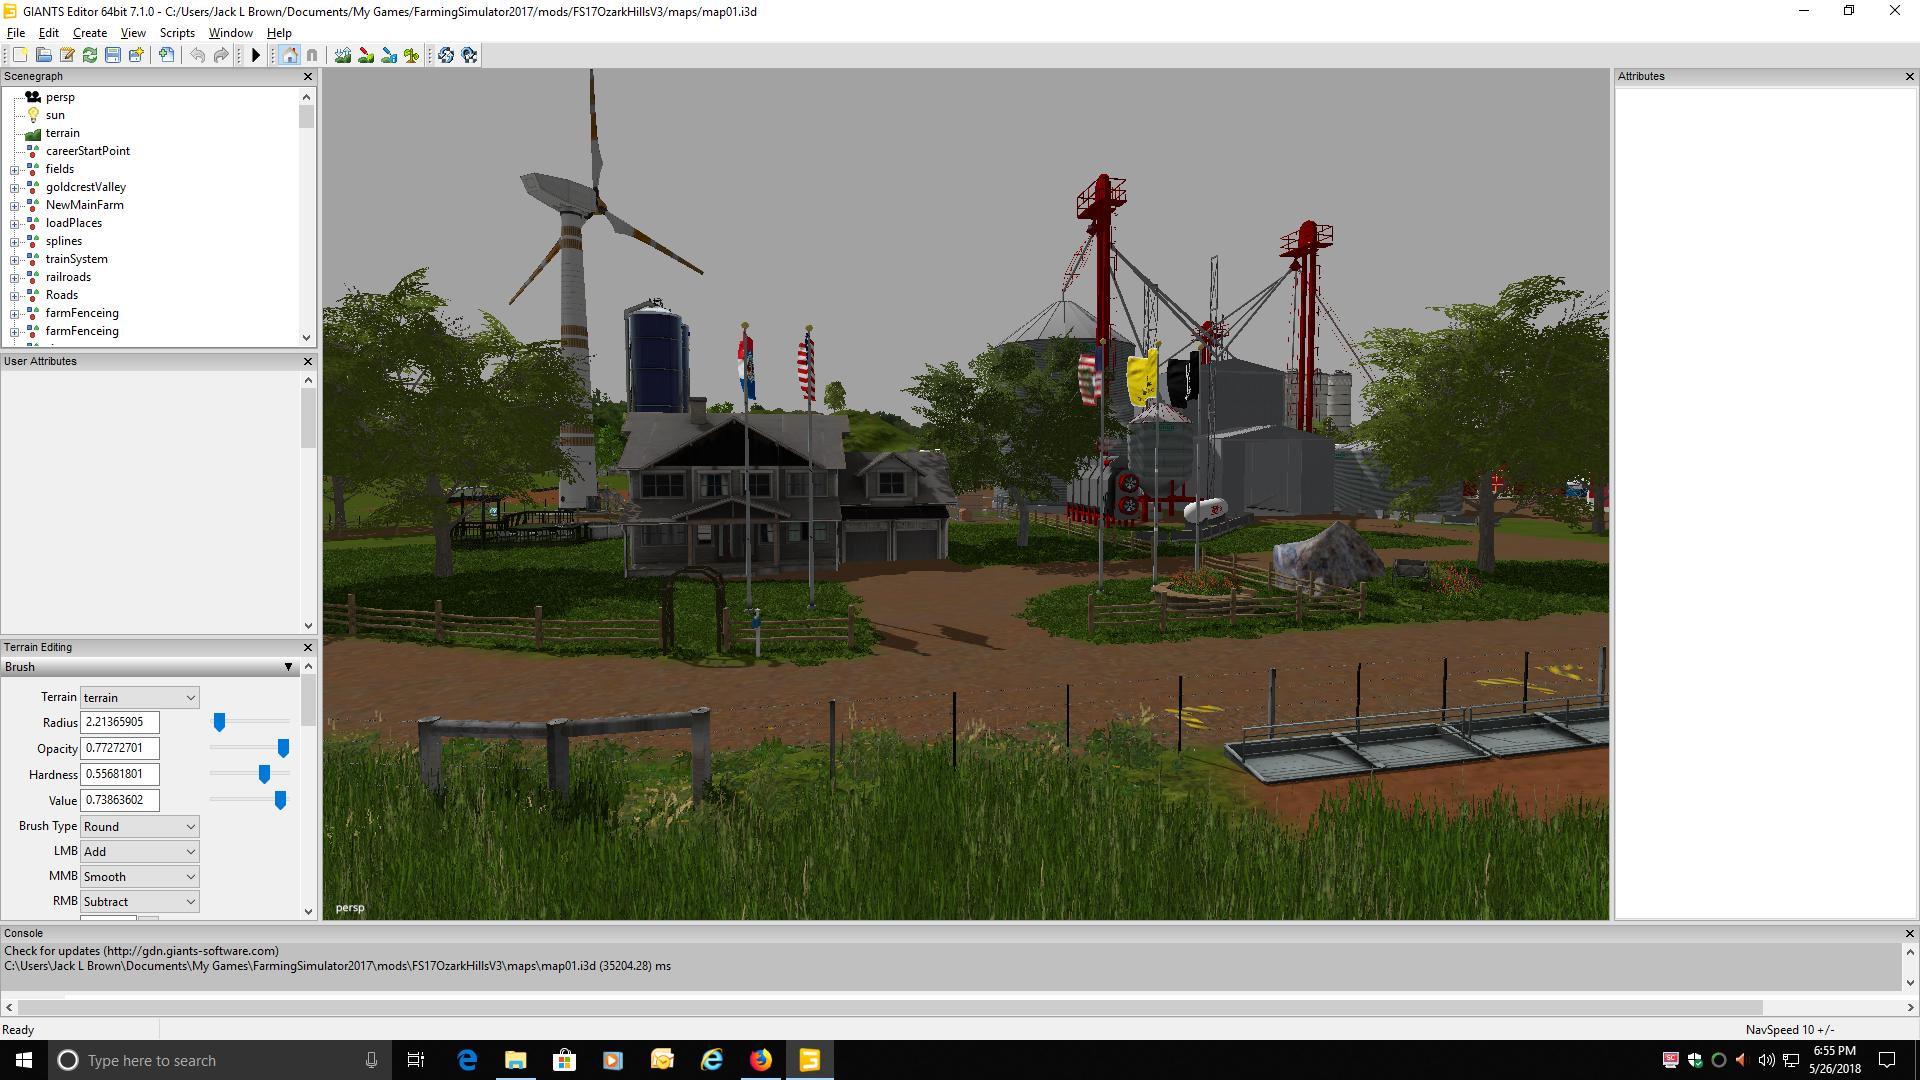Click the reload file green arrows icon
This screenshot has height=1080, width=1920.
point(90,55)
